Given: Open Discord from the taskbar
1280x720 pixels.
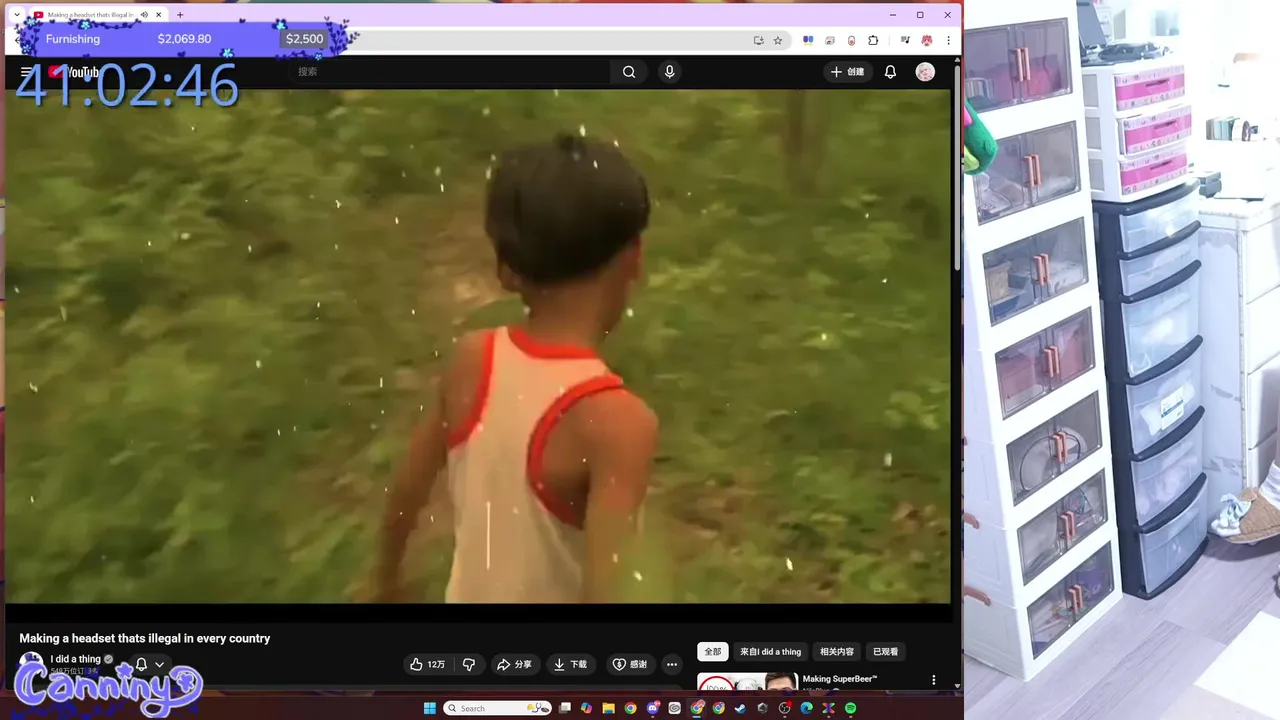Looking at the screenshot, I should (653, 708).
